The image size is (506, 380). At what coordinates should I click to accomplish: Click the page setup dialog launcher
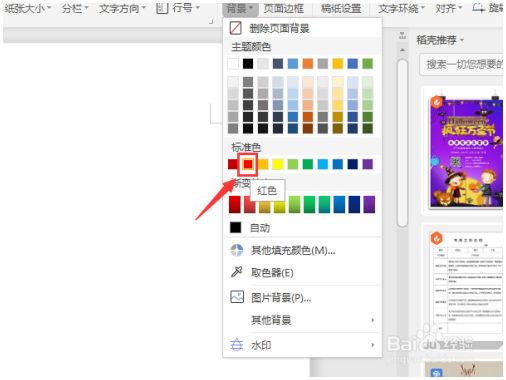[211, 21]
